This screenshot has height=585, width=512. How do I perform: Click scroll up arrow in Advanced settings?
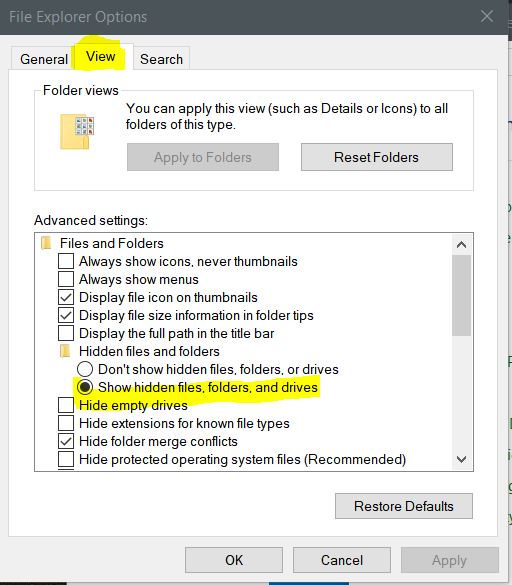(462, 245)
